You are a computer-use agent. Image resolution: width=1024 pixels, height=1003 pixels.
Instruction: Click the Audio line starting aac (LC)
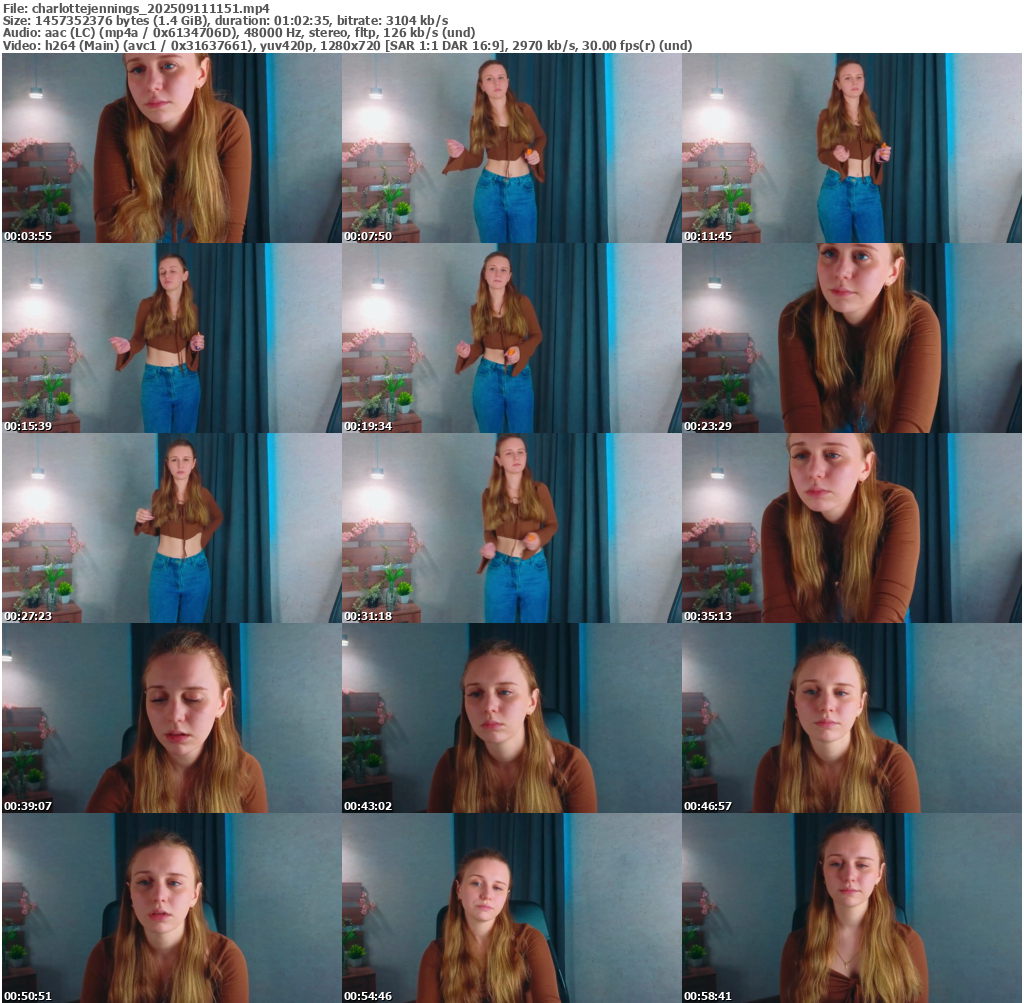tap(239, 33)
